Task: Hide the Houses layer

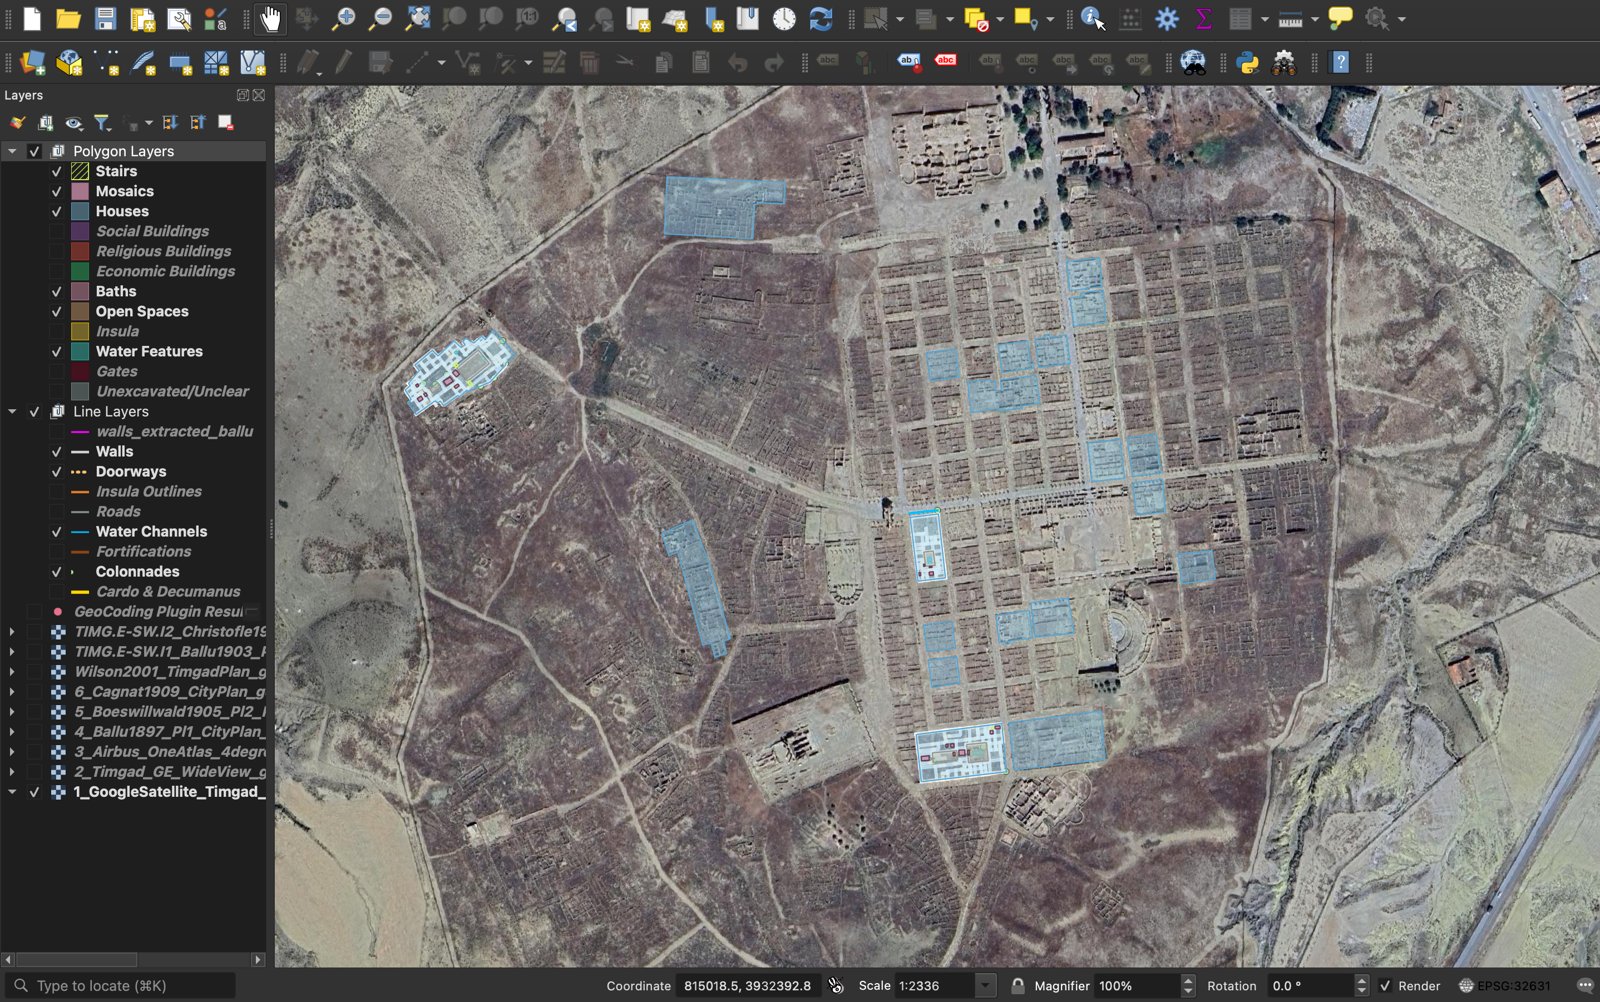Action: (57, 211)
